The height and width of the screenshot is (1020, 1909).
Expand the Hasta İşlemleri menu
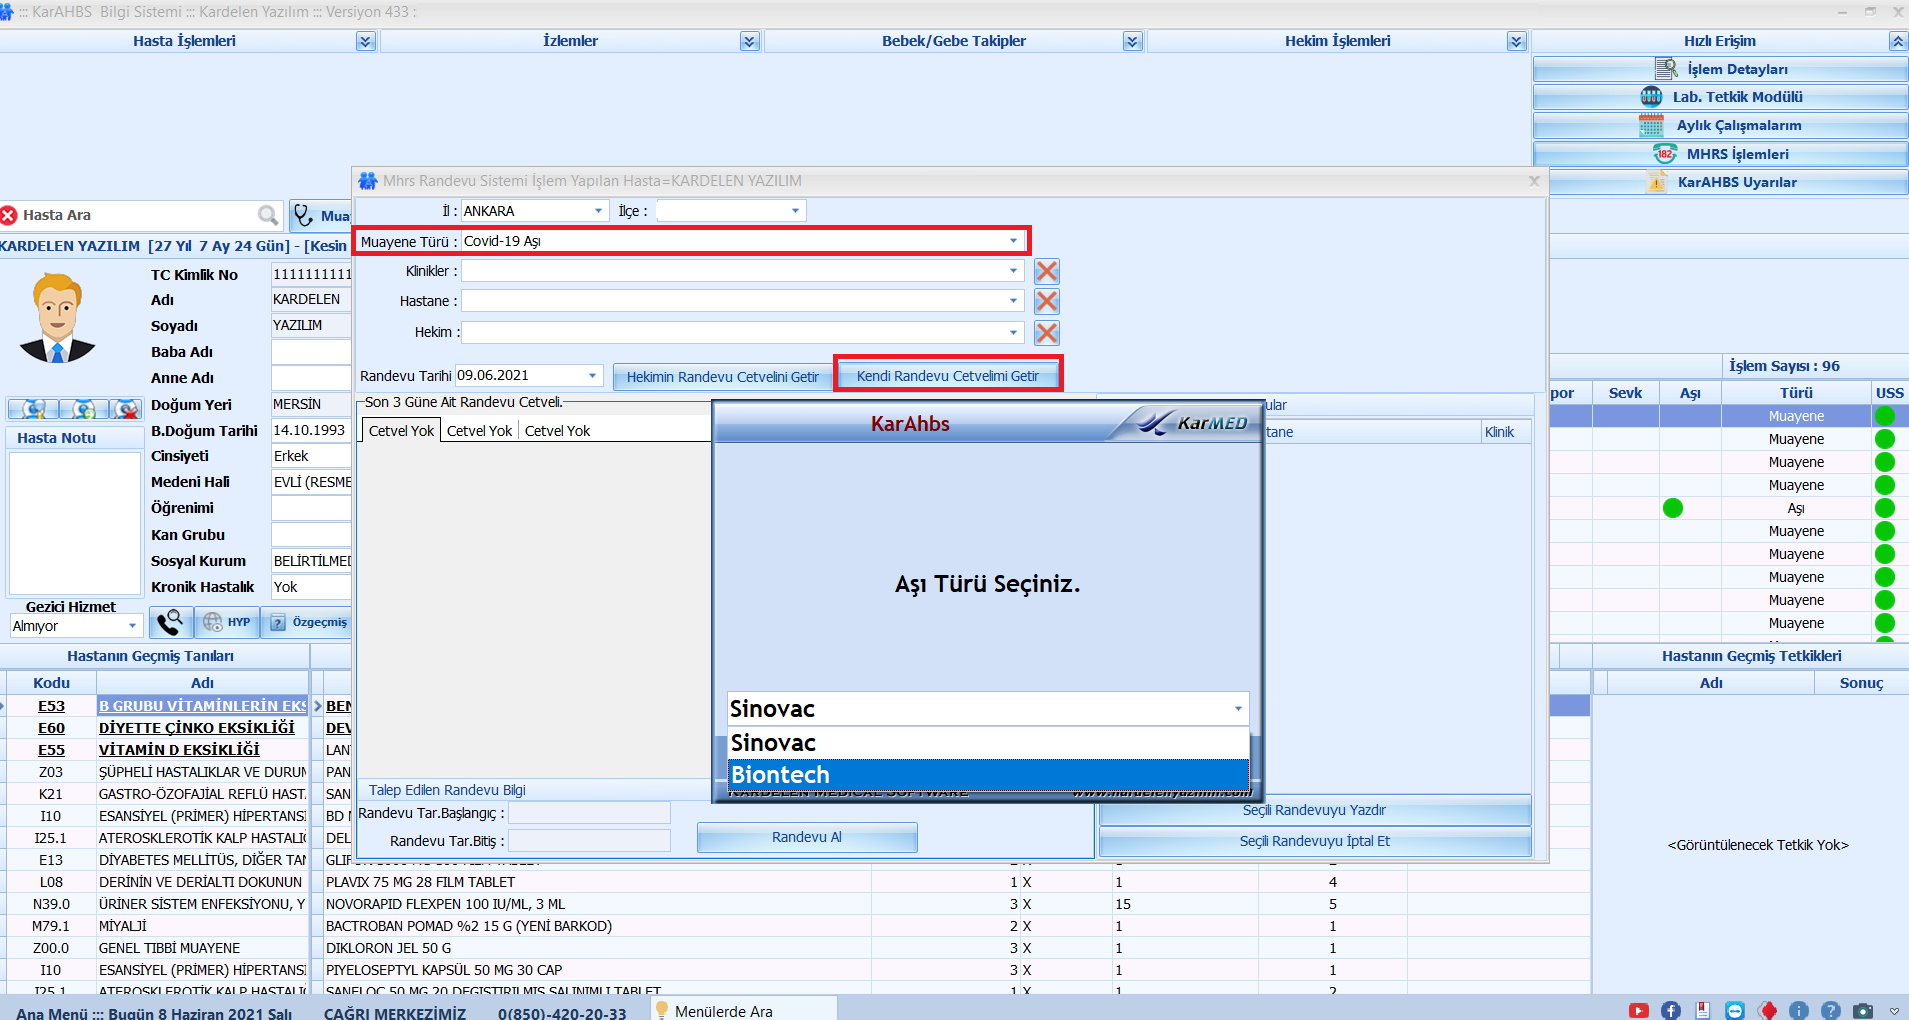pyautogui.click(x=366, y=41)
